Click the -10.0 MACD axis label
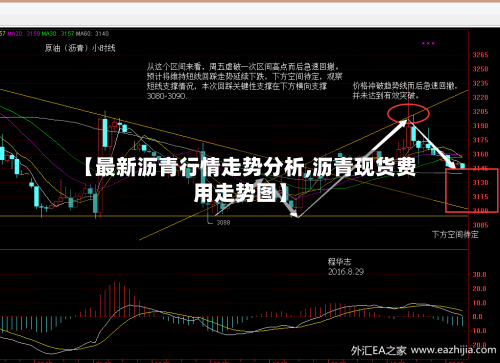Screen dimensions: 500x363 click(478, 331)
